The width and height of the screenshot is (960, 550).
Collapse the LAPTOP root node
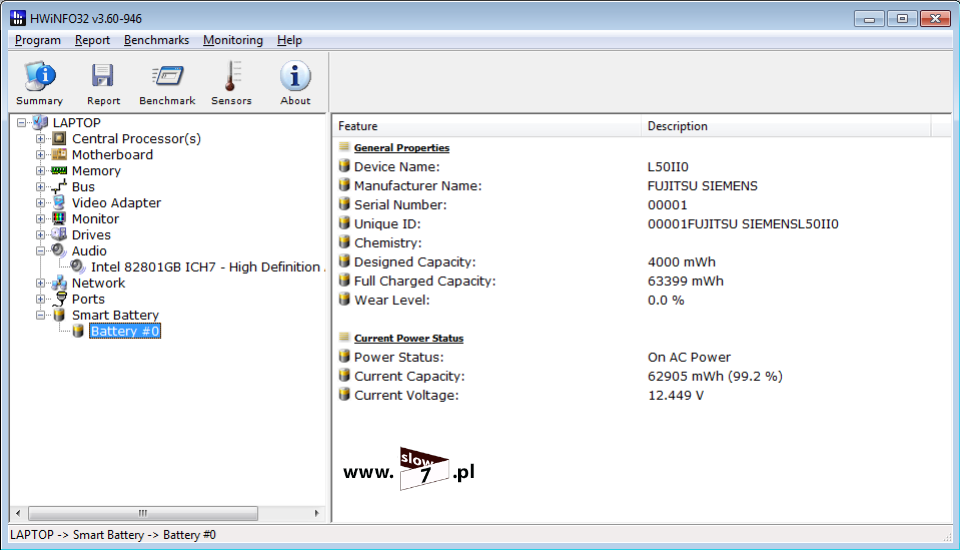point(21,122)
